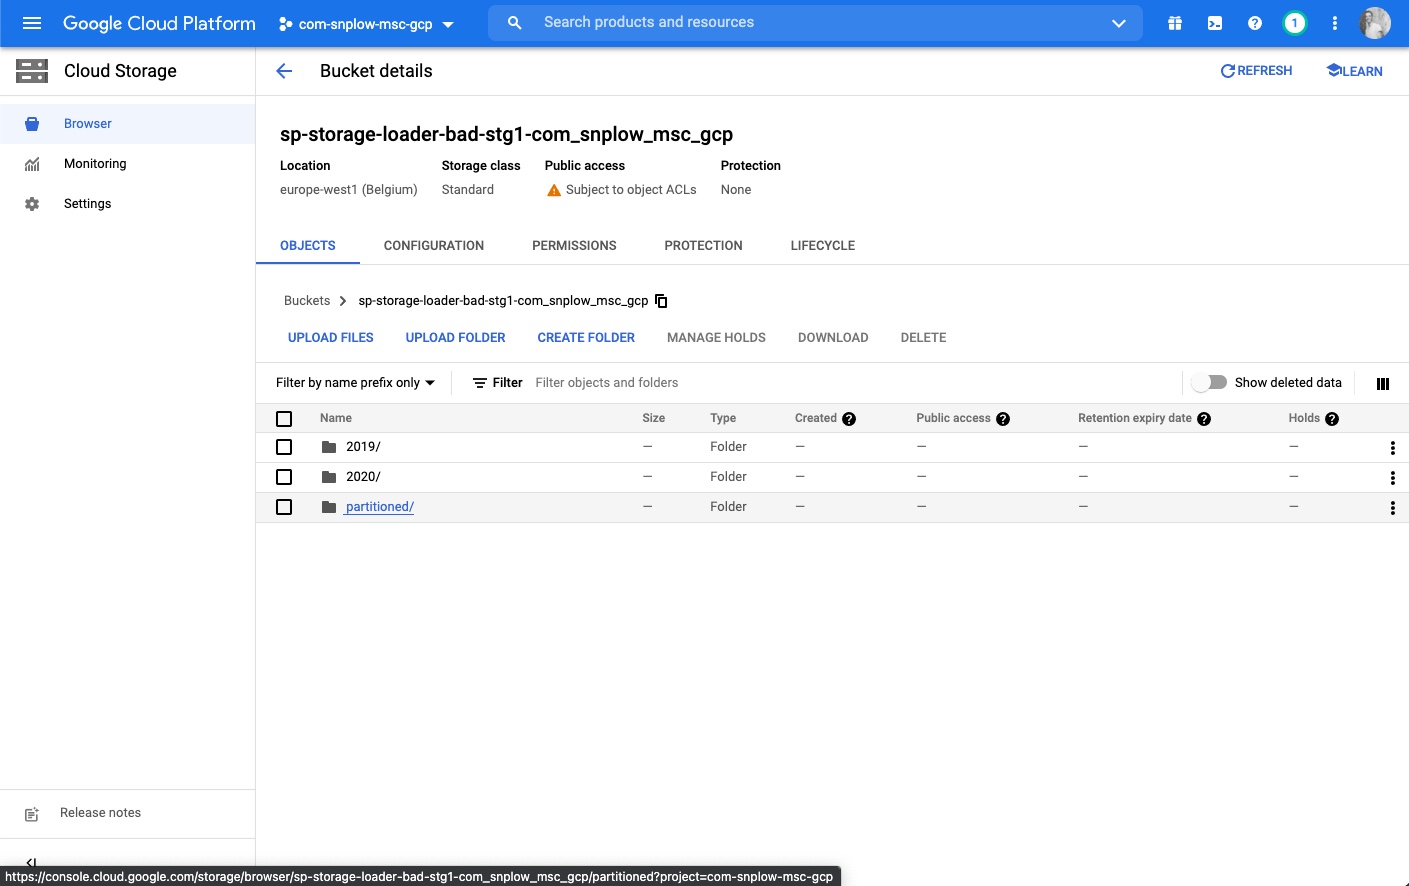The width and height of the screenshot is (1409, 886).
Task: Expand the com-snplow-msc-gcp project selector
Action: click(x=366, y=24)
